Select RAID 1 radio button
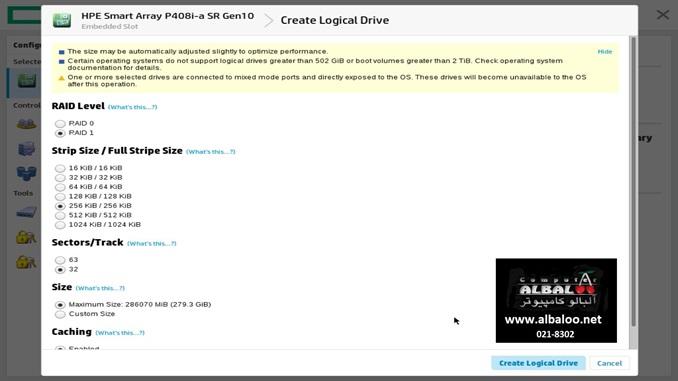 [x=60, y=133]
